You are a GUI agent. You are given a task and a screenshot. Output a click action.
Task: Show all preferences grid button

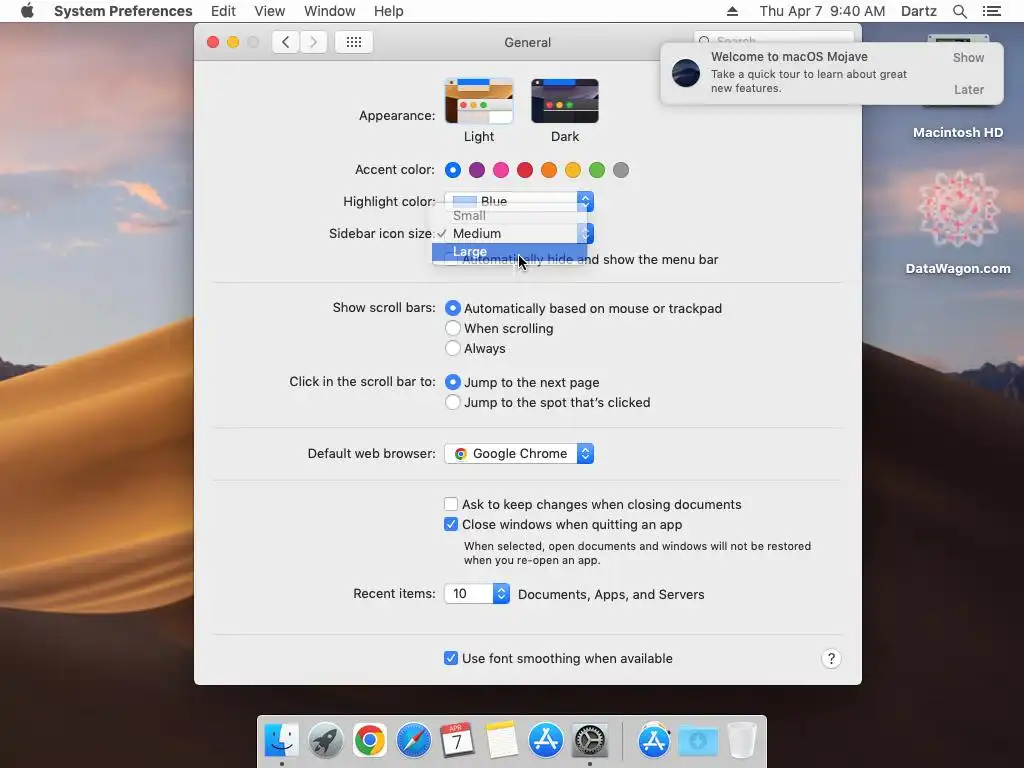[354, 42]
